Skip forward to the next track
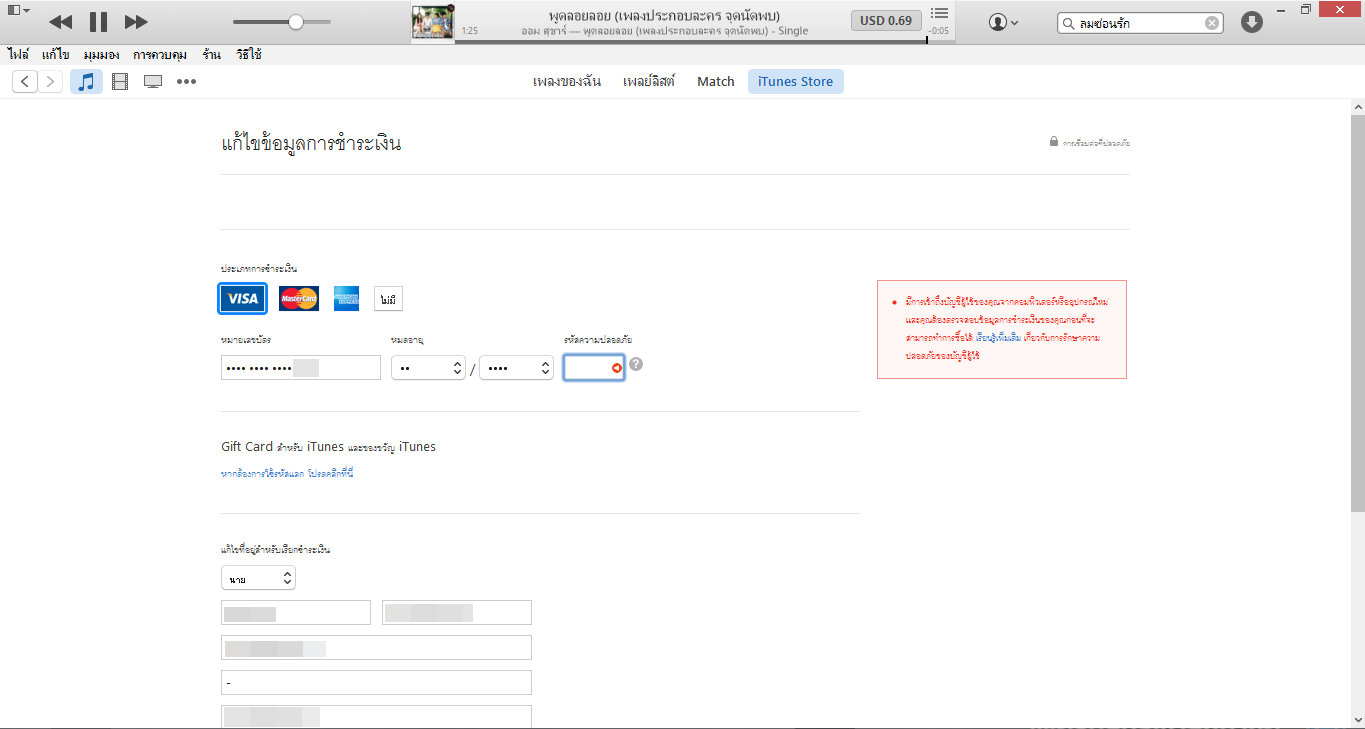Viewport: 1365px width, 729px height. coord(136,22)
